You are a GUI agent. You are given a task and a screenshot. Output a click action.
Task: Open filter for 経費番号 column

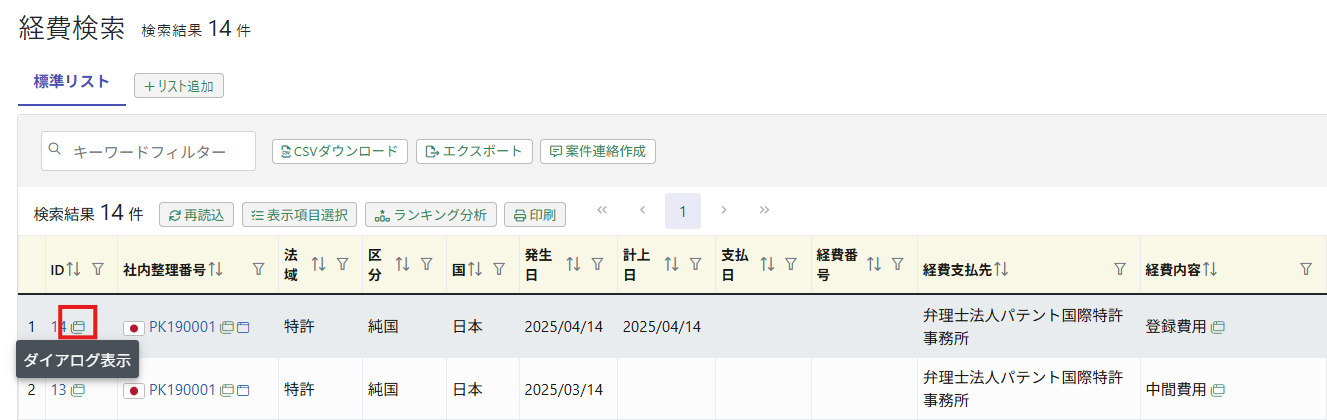897,264
